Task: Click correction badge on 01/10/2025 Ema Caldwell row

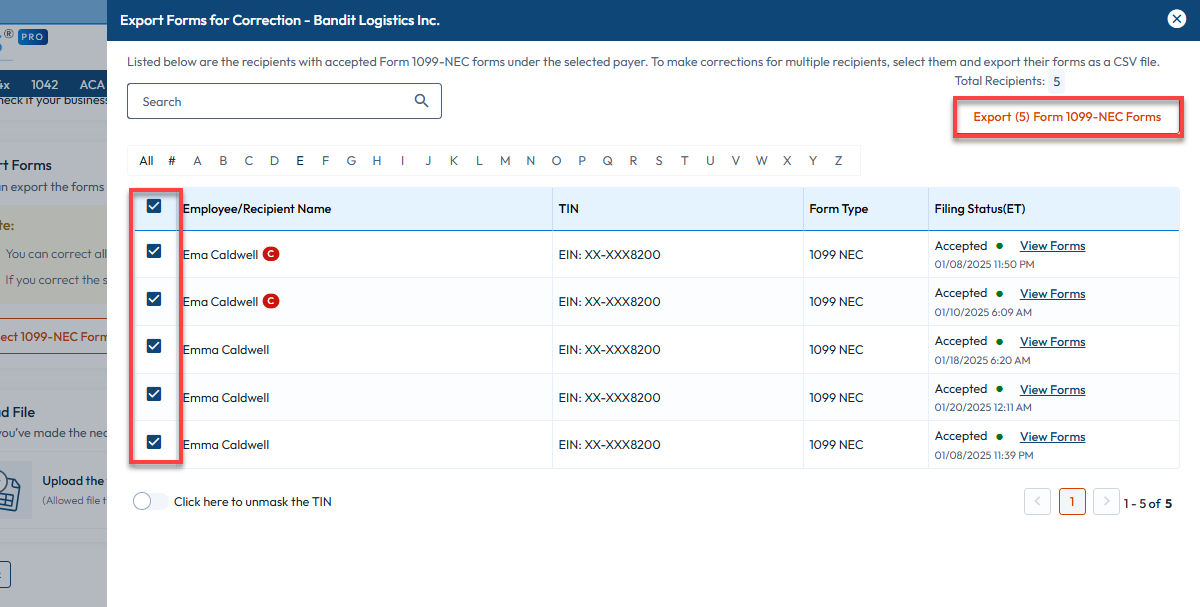Action: pos(271,301)
